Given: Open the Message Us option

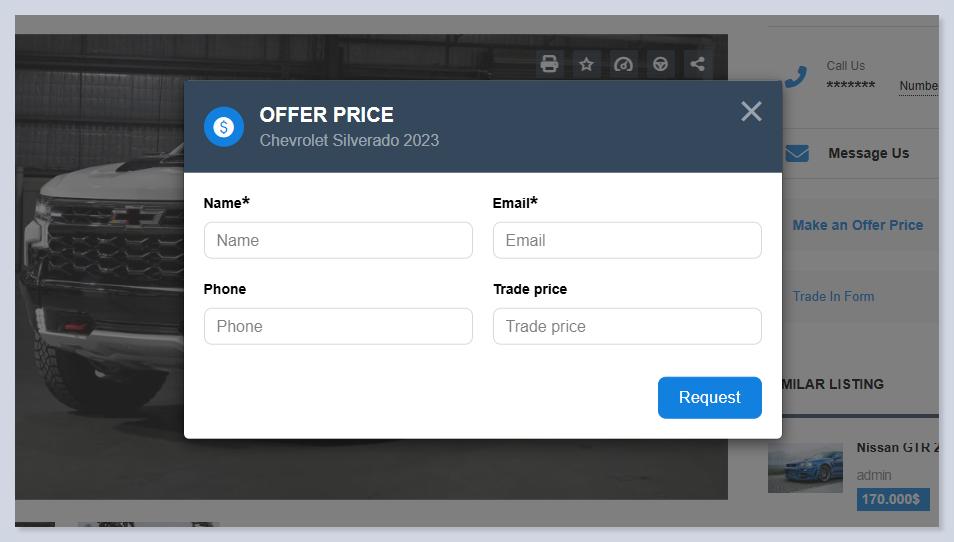Looking at the screenshot, I should tap(868, 153).
